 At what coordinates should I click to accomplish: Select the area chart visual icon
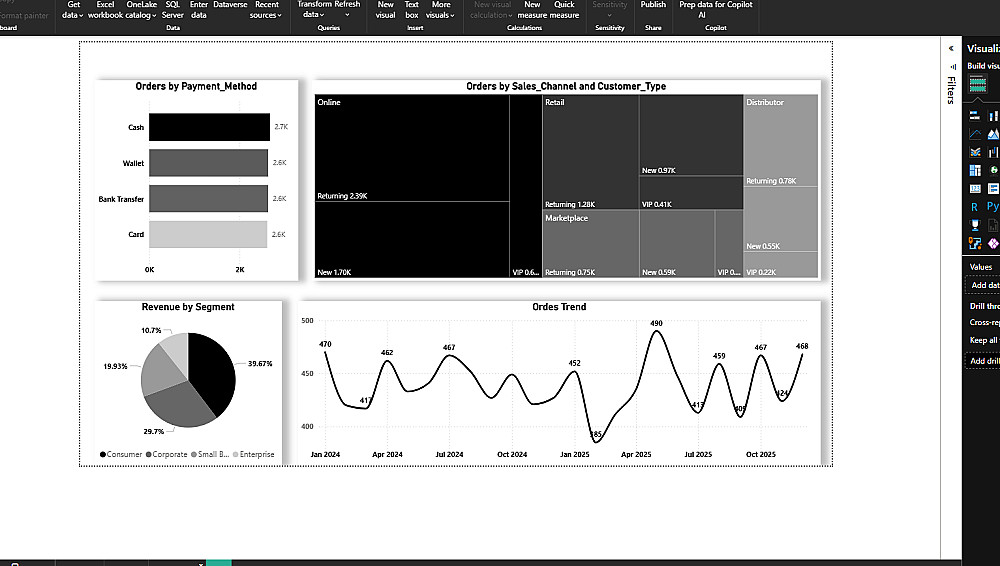(993, 134)
